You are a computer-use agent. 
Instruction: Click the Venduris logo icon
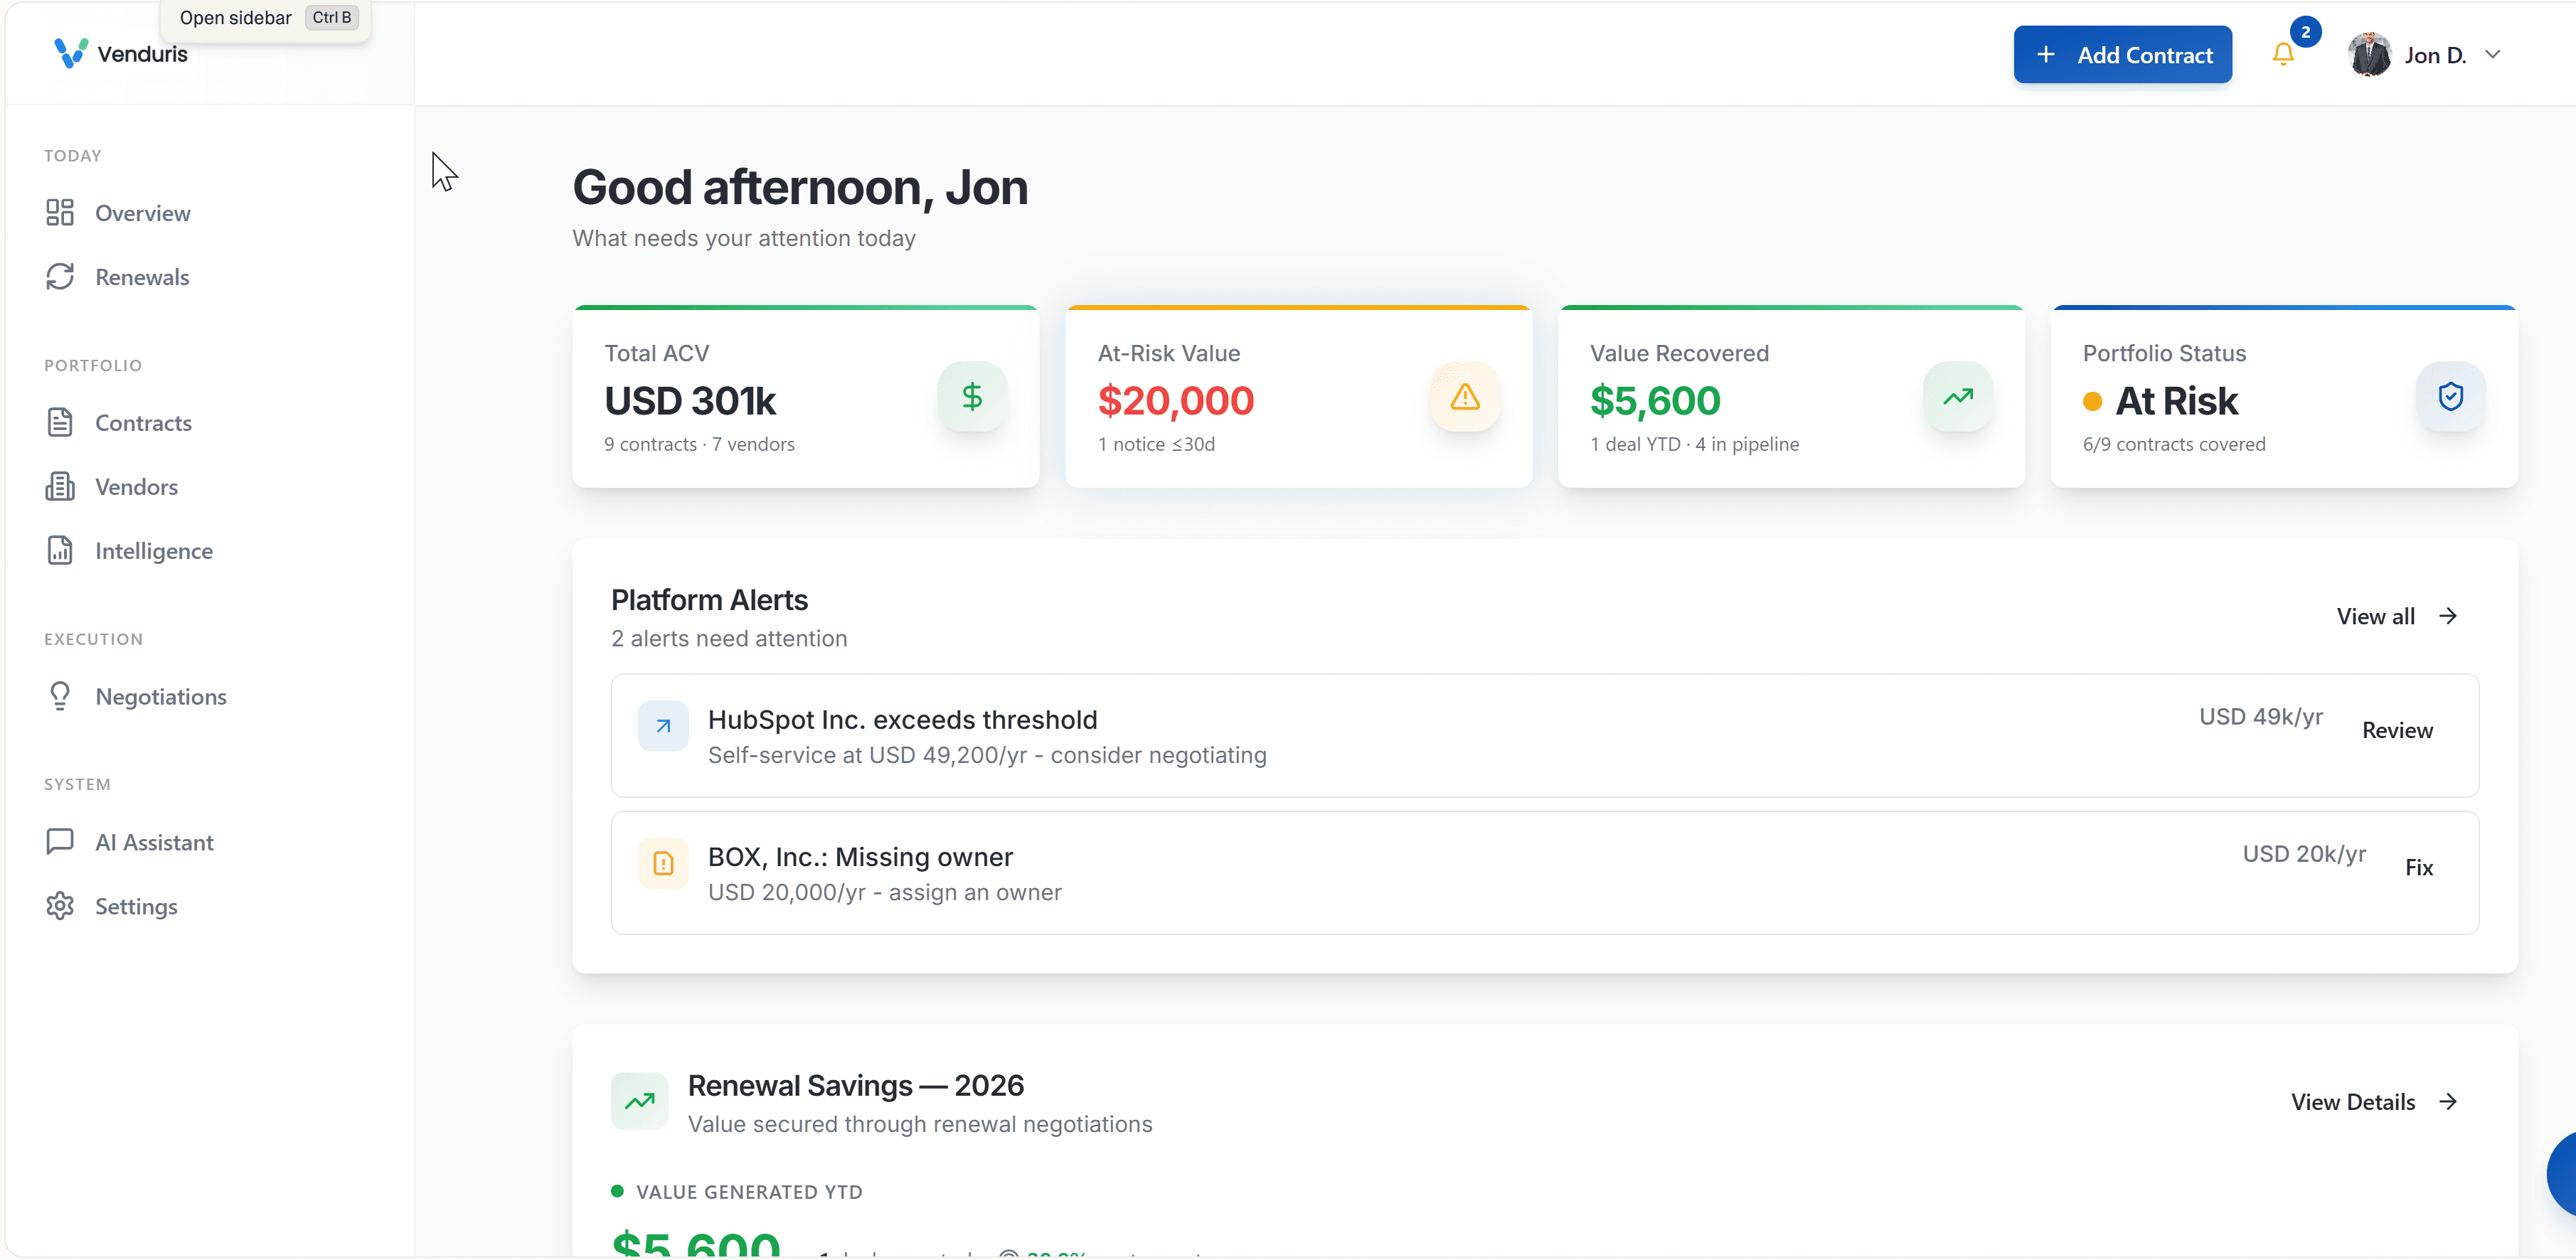71,53
